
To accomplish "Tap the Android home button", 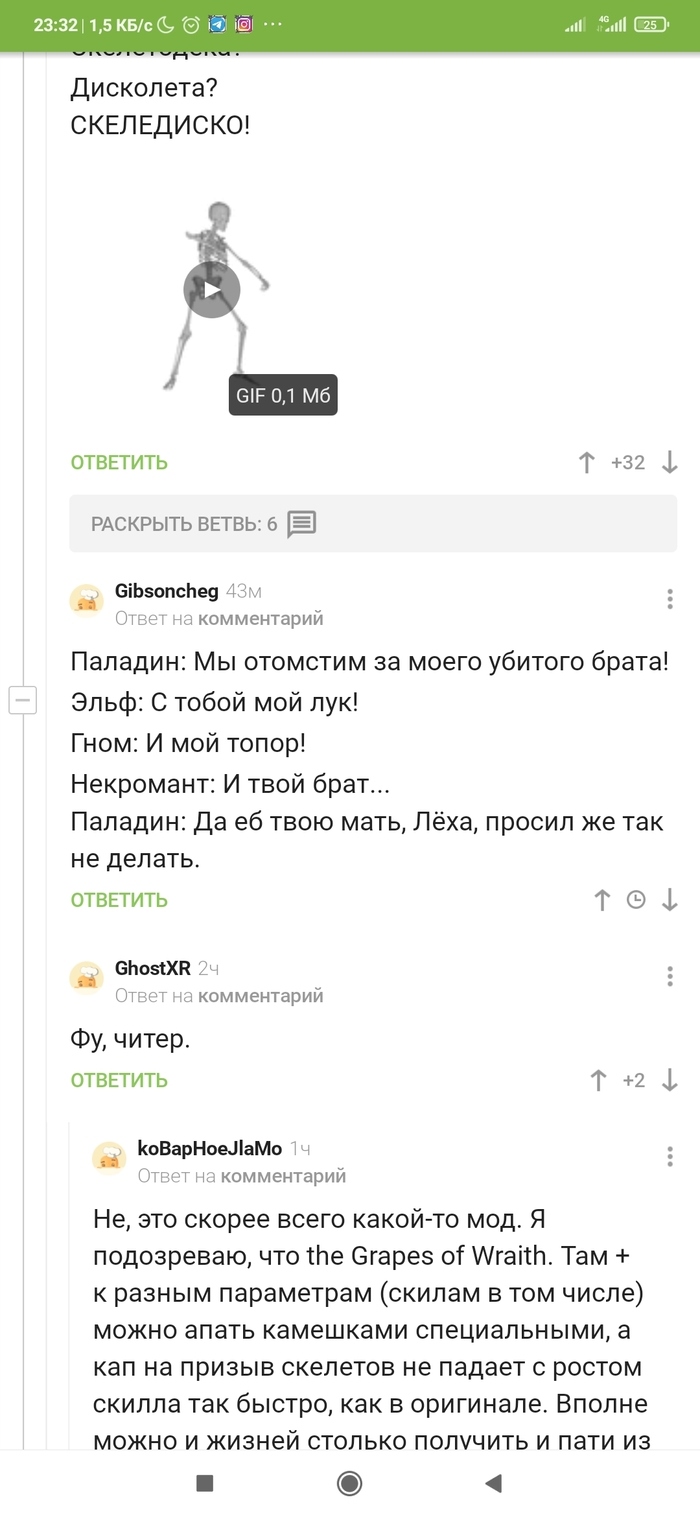I will [349, 1483].
